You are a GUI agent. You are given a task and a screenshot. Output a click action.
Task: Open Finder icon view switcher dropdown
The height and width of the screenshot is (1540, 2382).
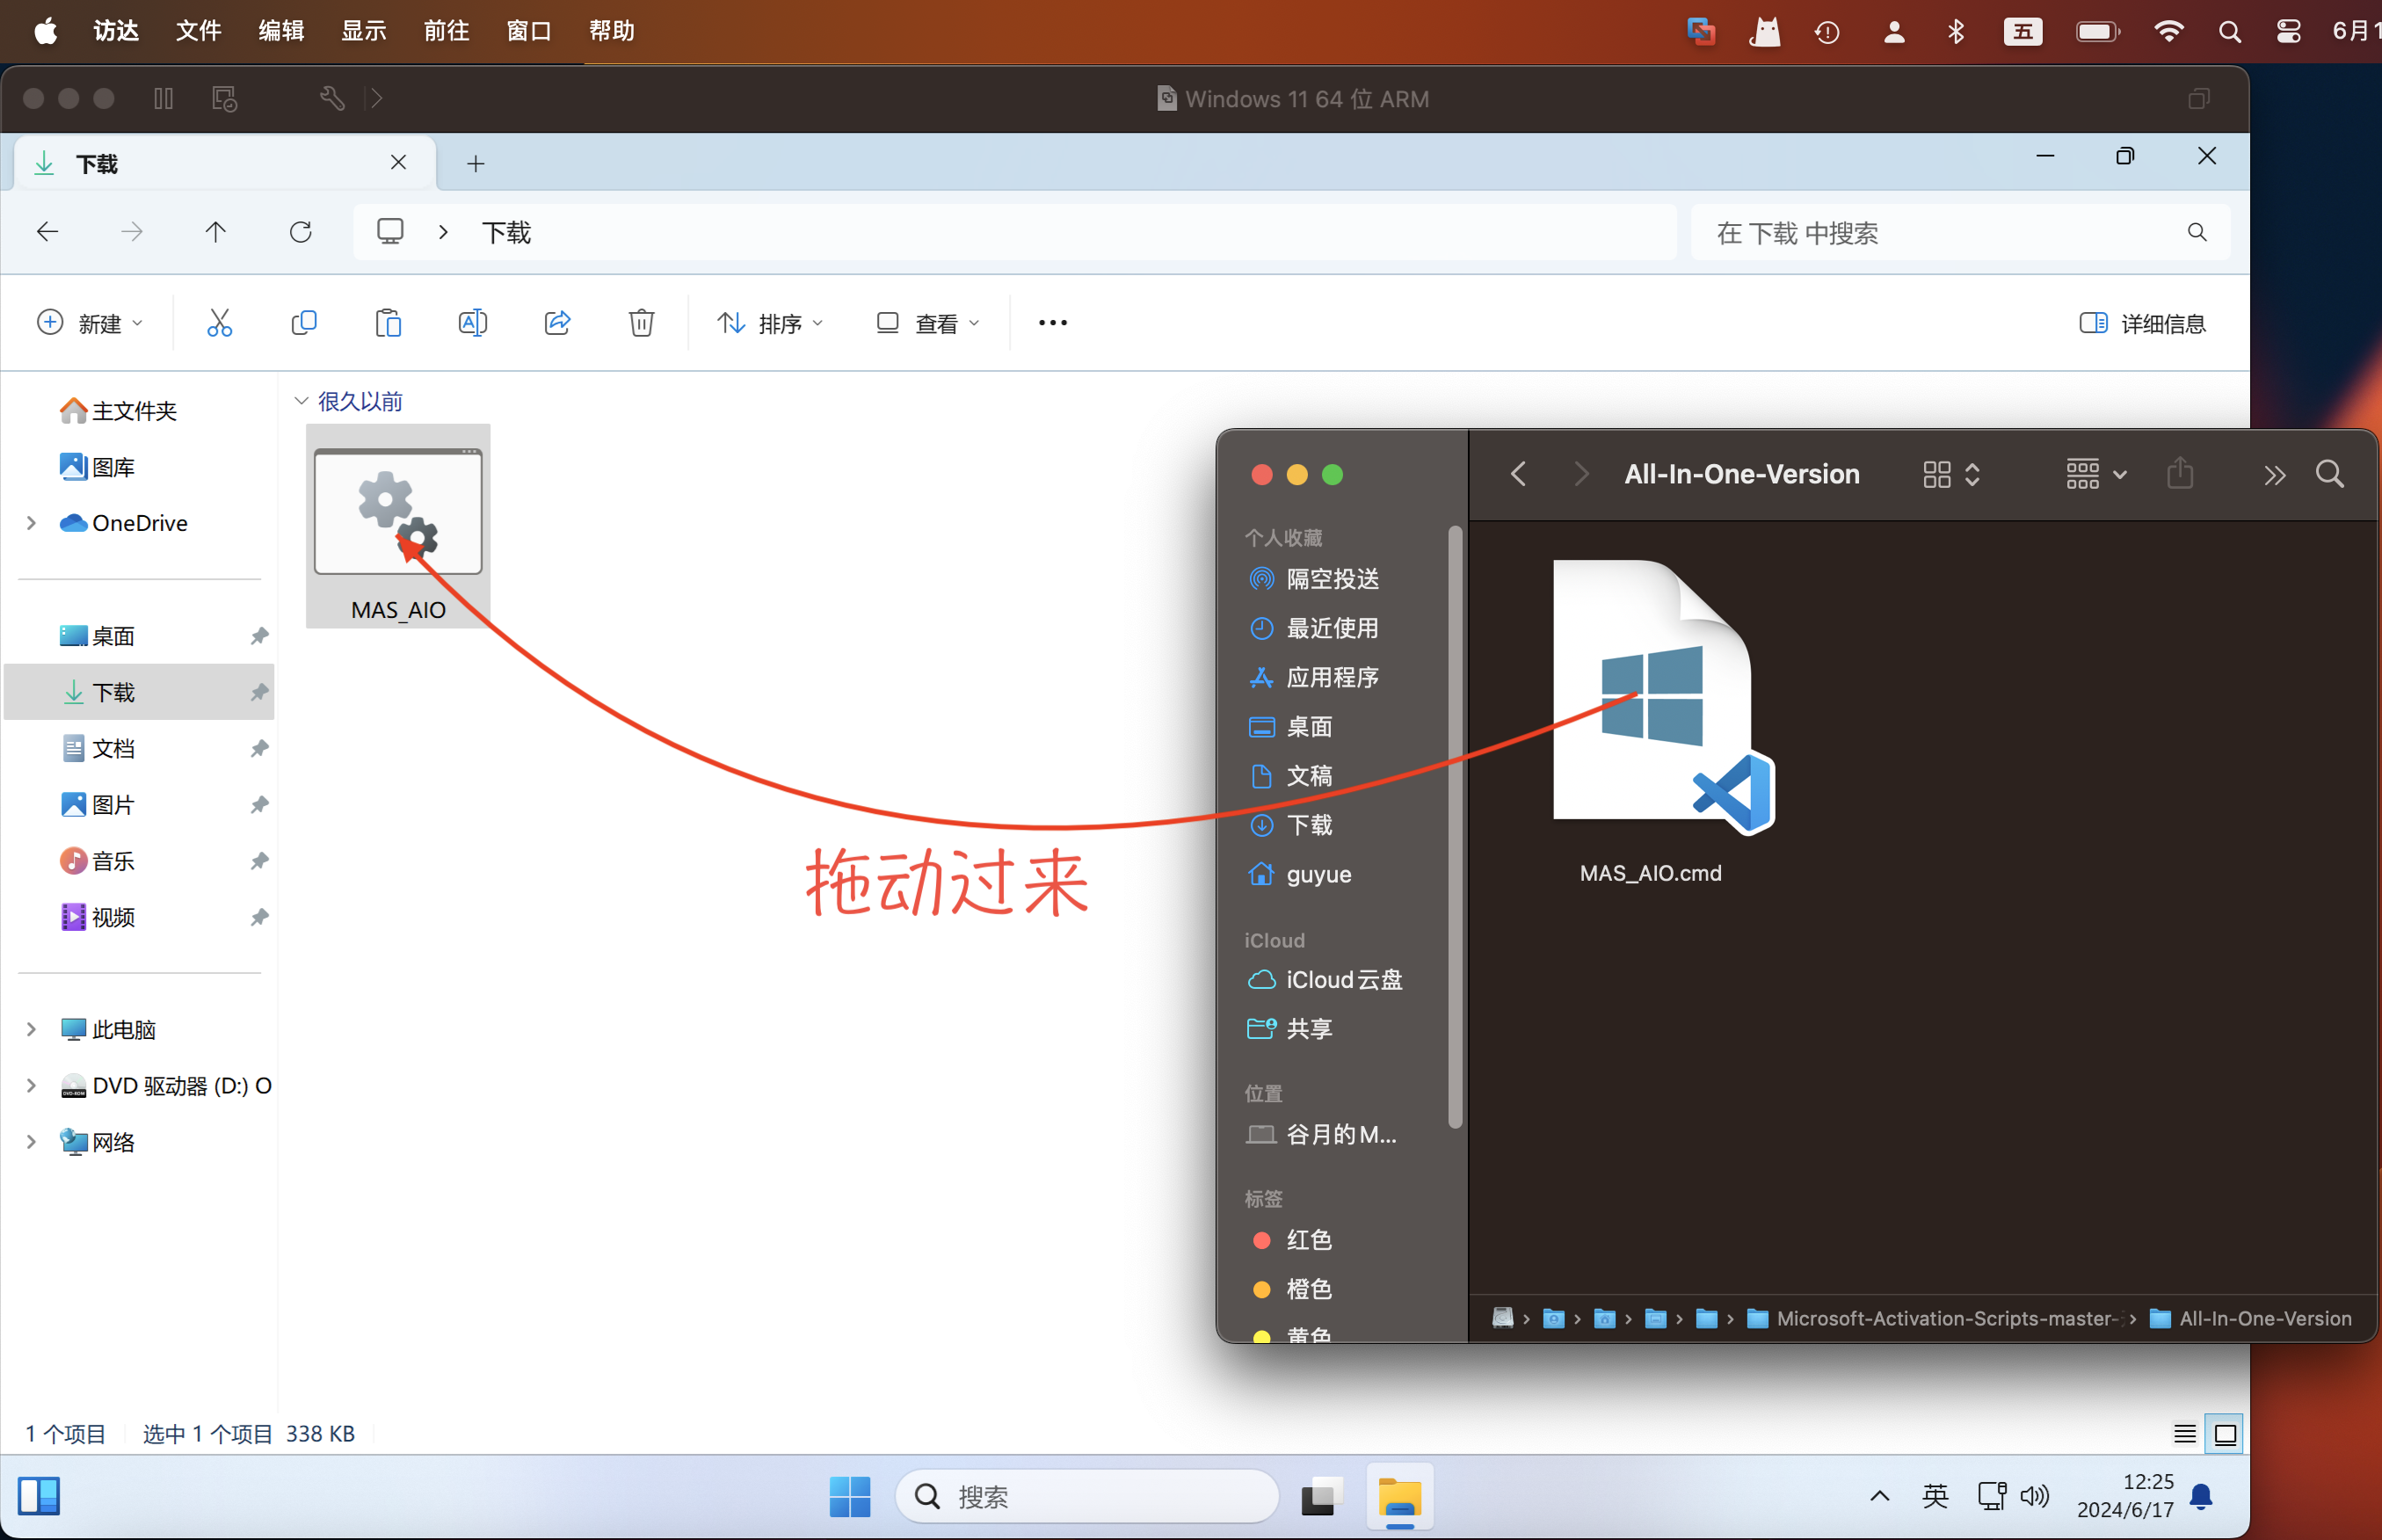pyautogui.click(x=1951, y=474)
